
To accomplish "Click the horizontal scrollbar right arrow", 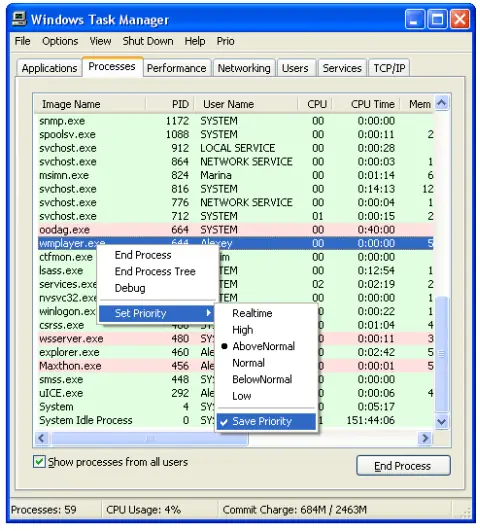I will (x=425, y=438).
